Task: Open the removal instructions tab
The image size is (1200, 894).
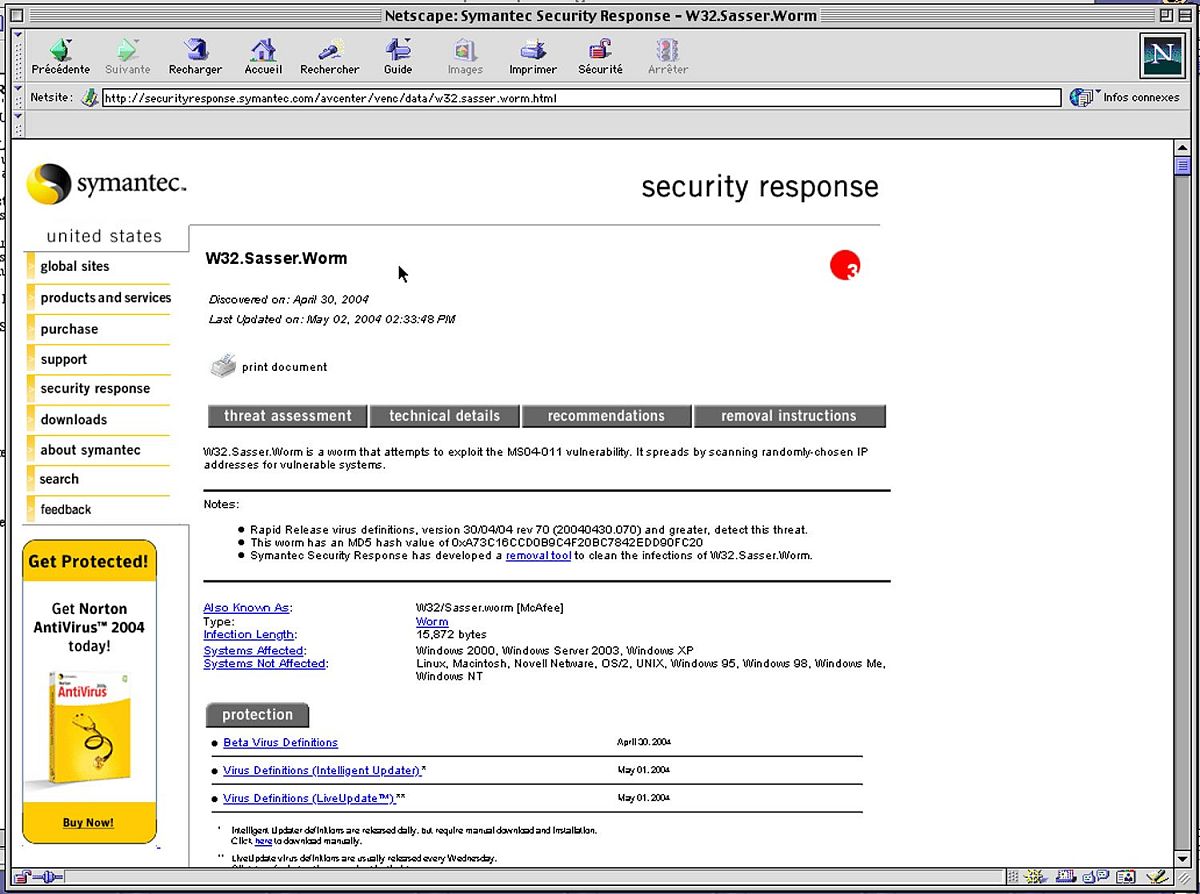Action: [789, 416]
